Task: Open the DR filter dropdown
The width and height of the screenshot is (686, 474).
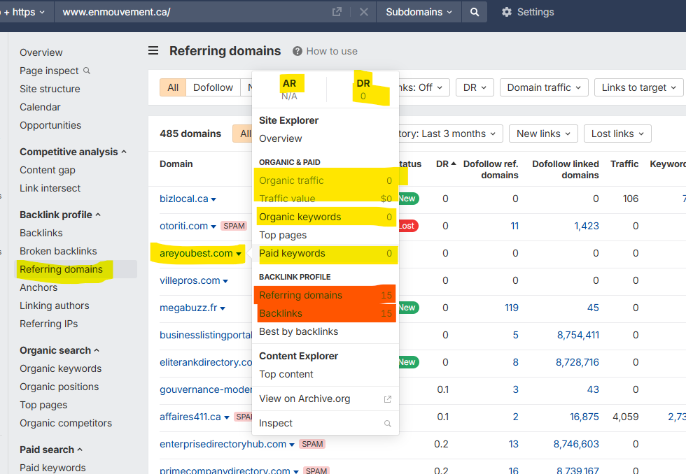Action: click(x=475, y=88)
